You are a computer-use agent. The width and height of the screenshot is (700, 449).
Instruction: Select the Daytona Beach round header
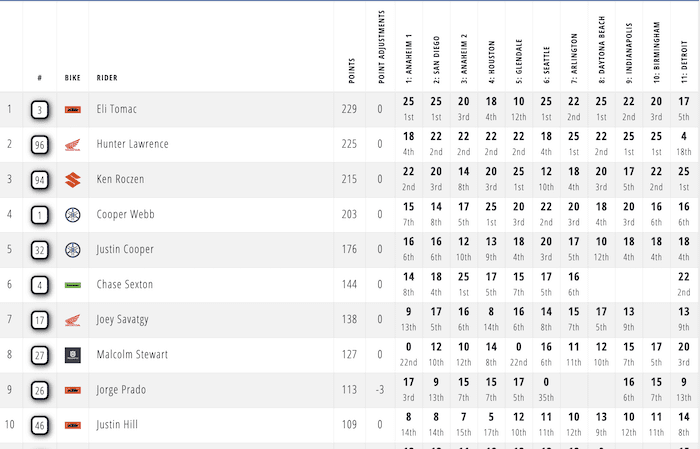coord(602,45)
